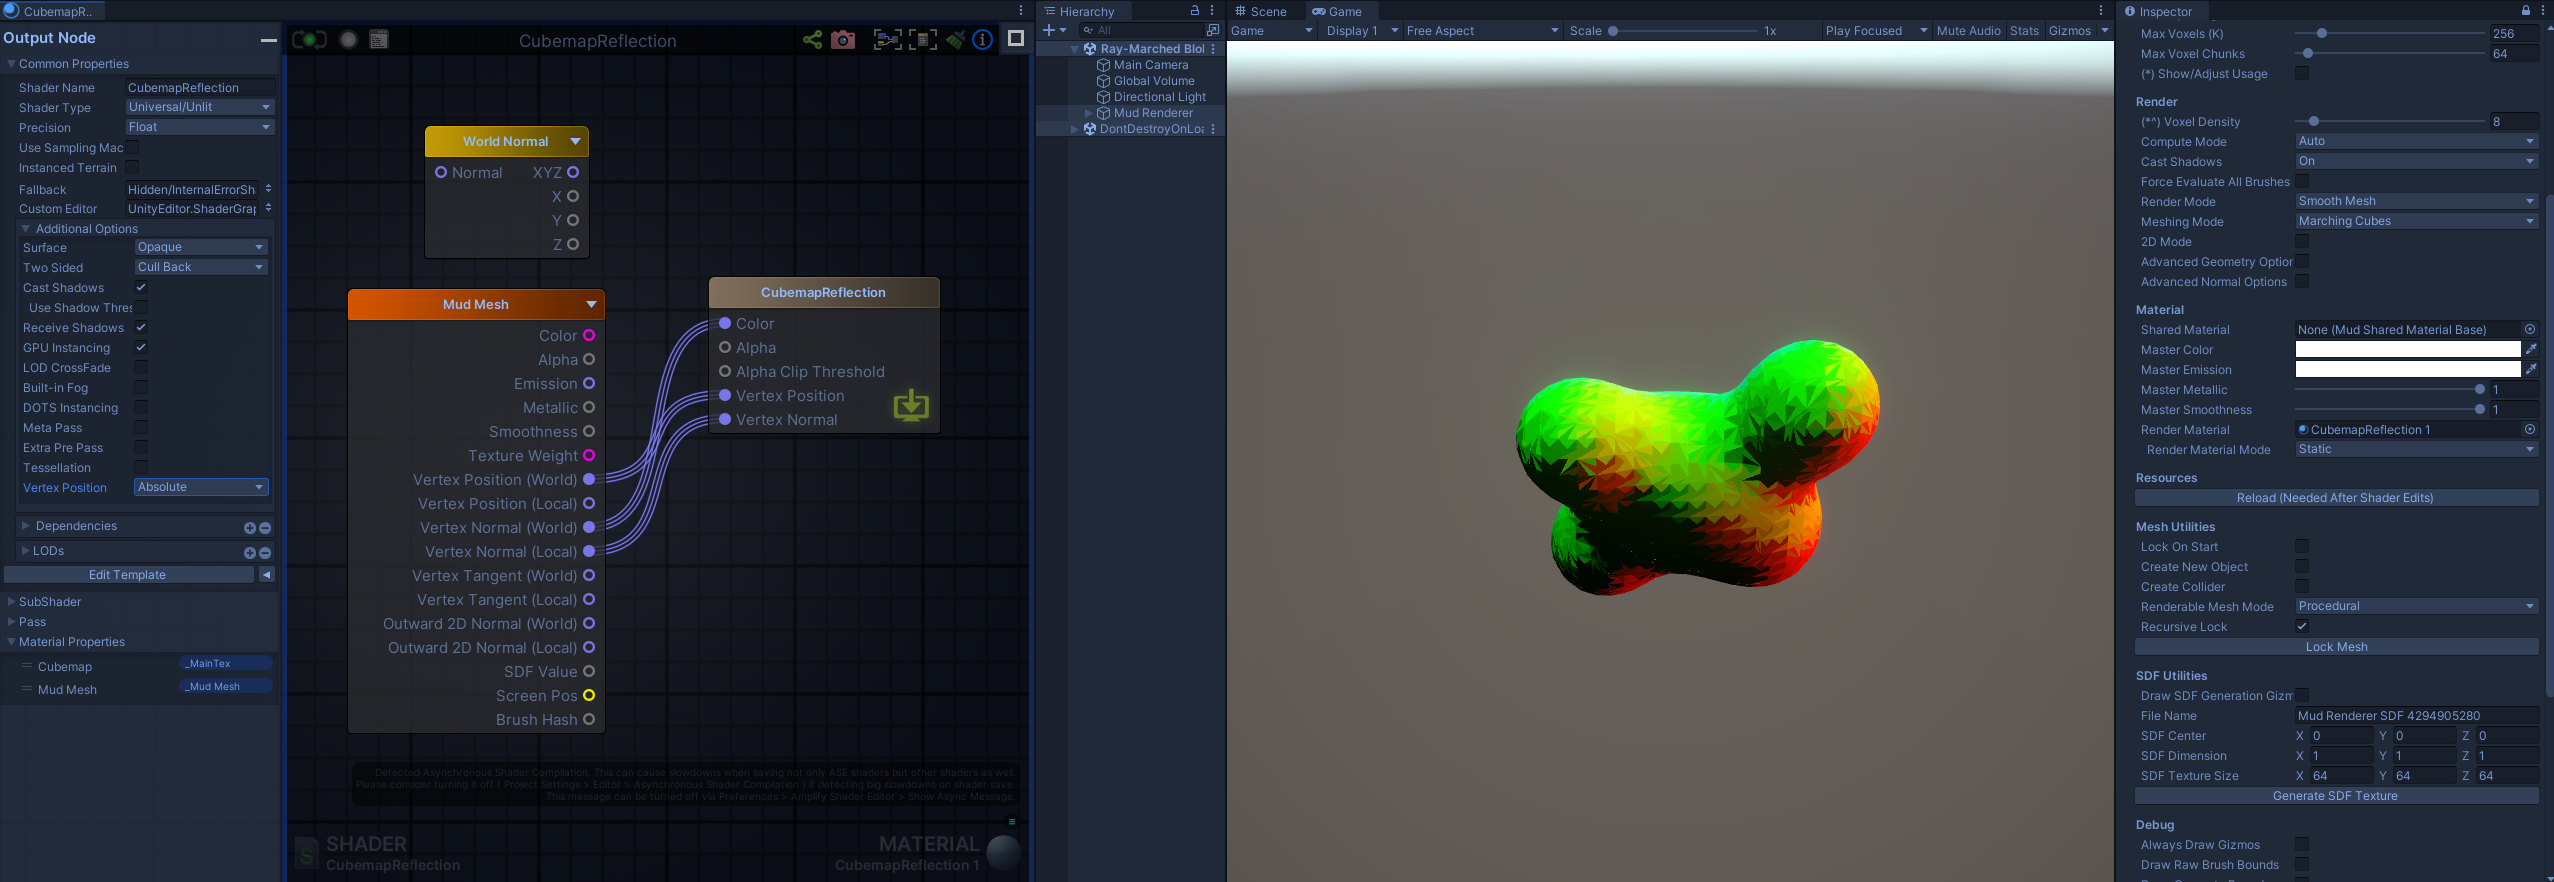The image size is (2554, 882).
Task: Open the Render Mode Smooth Mesh dropdown
Action: pyautogui.click(x=2415, y=201)
